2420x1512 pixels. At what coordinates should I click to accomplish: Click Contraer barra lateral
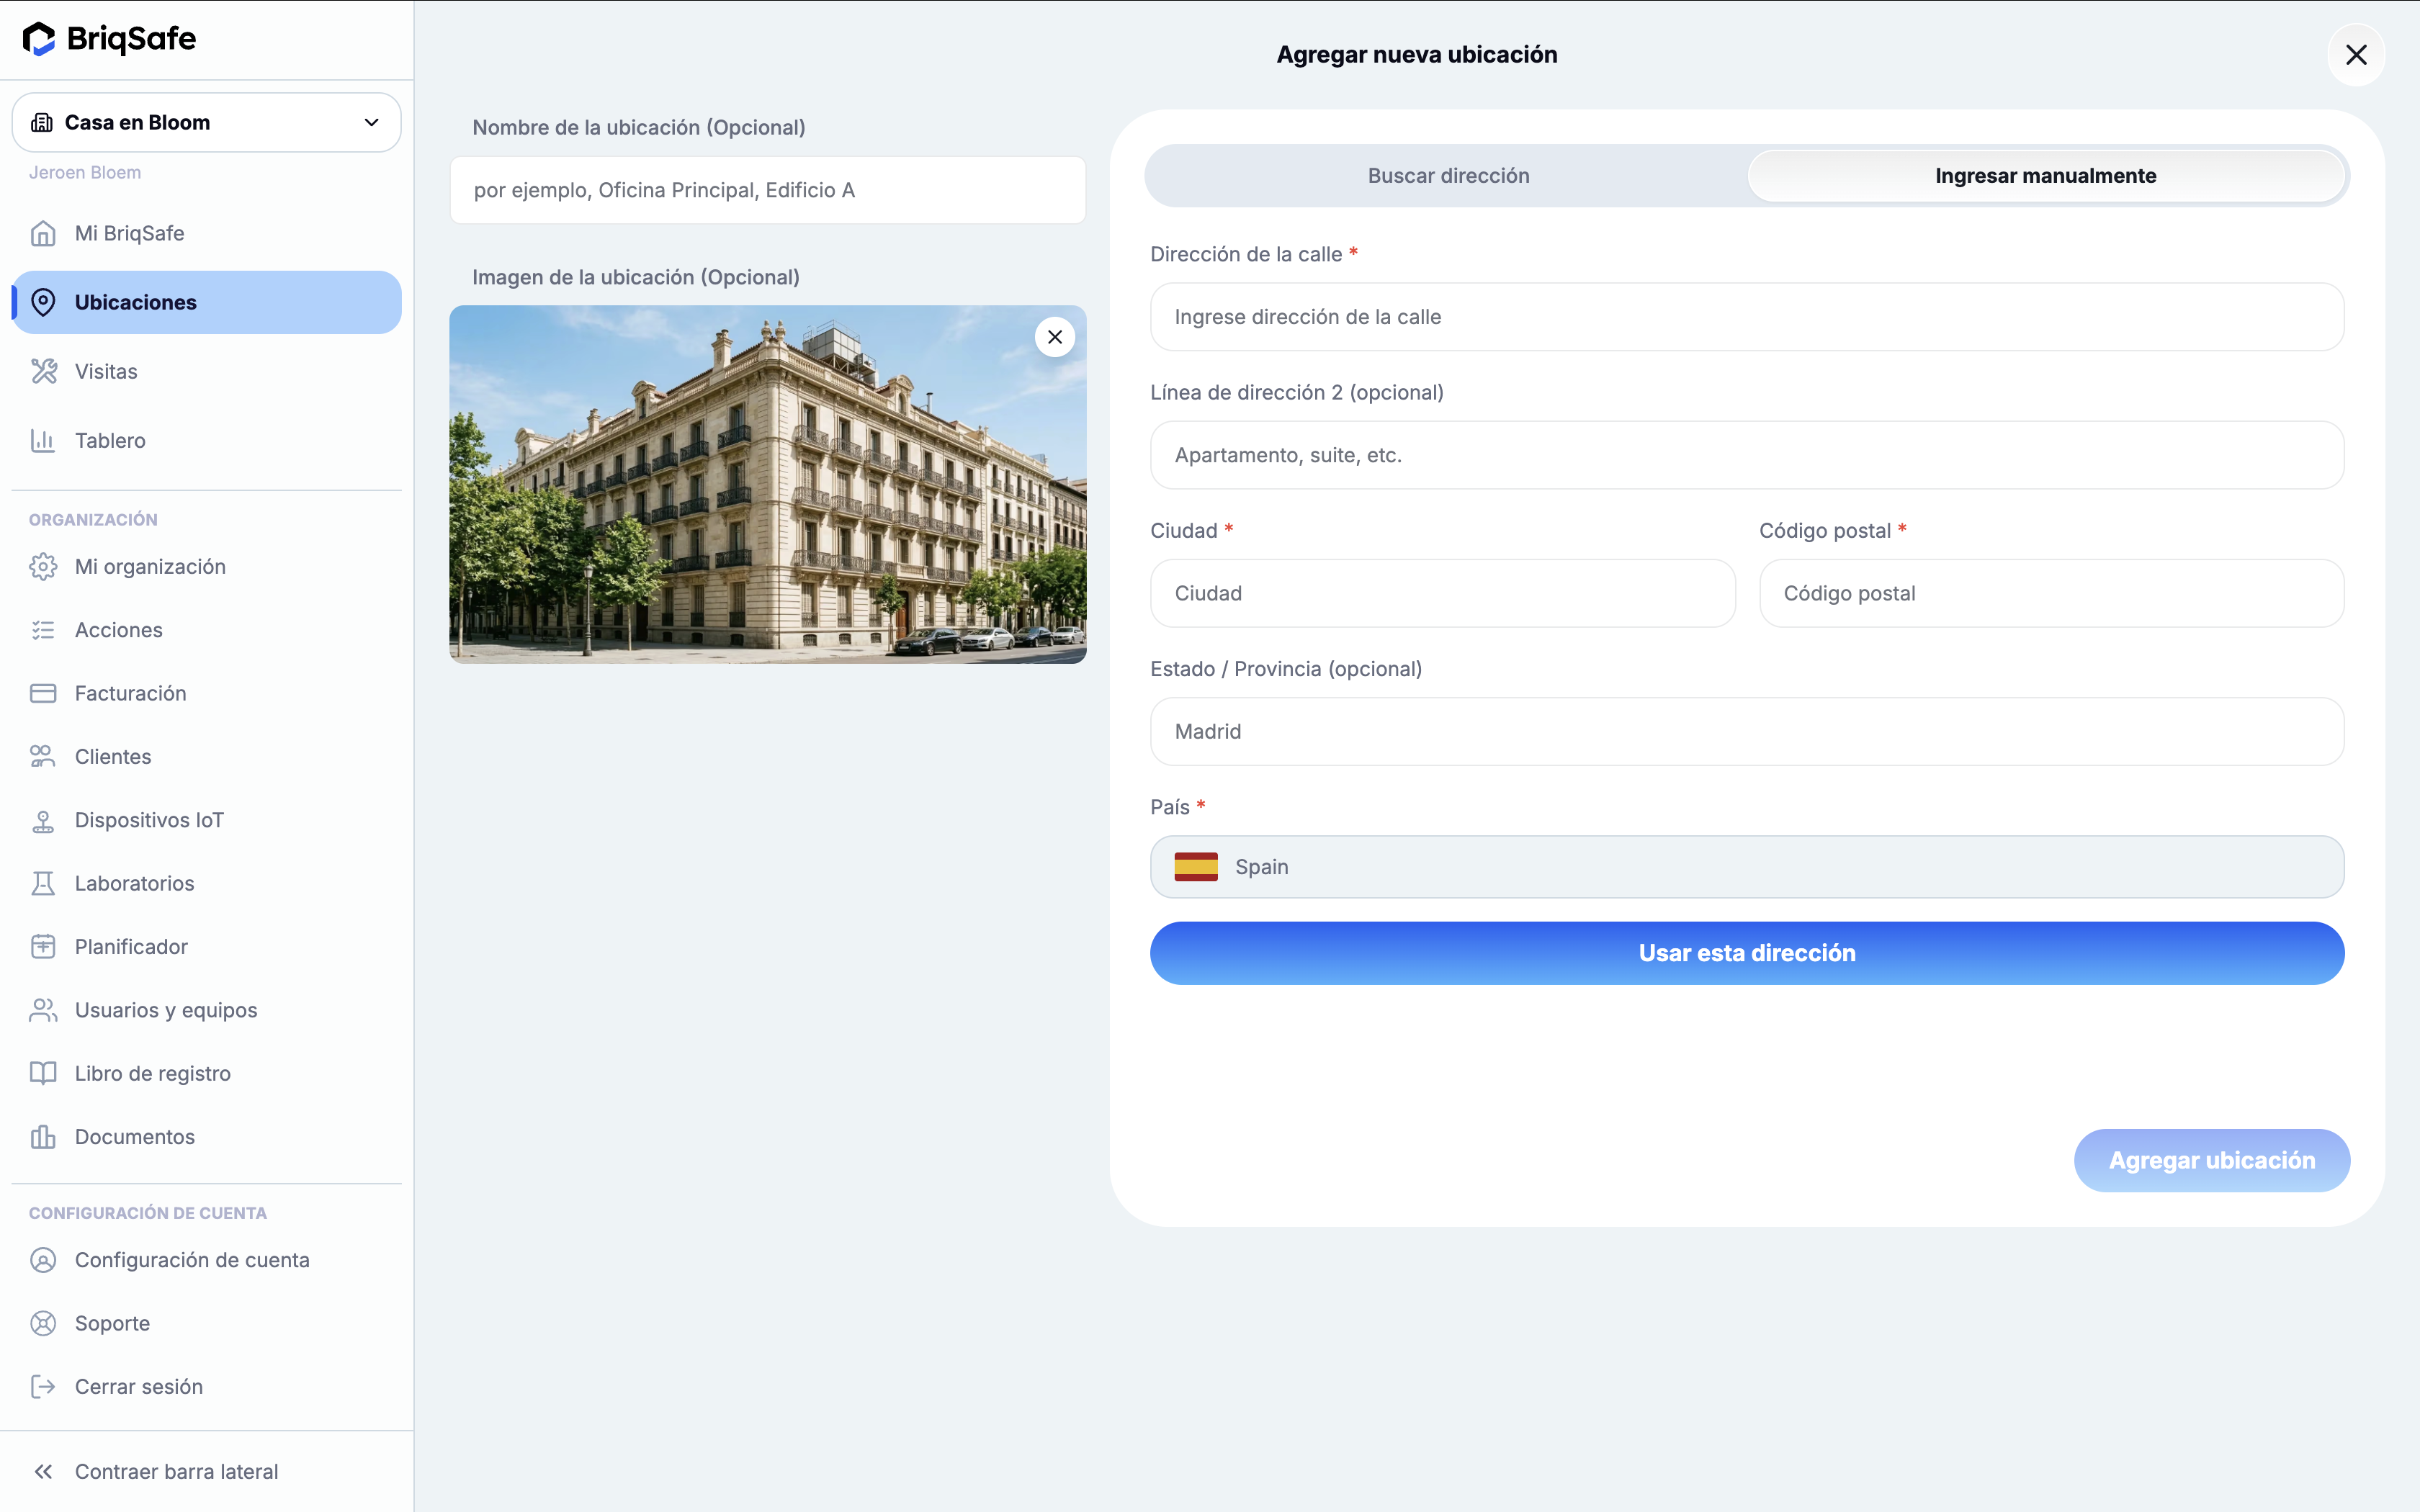click(x=206, y=1471)
